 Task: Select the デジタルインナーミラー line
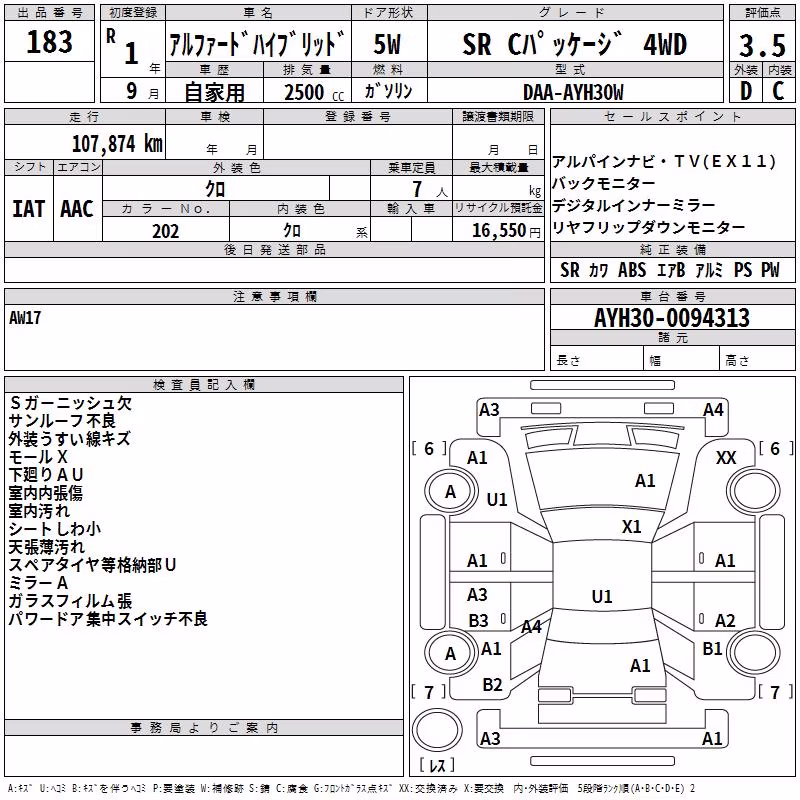click(x=634, y=205)
